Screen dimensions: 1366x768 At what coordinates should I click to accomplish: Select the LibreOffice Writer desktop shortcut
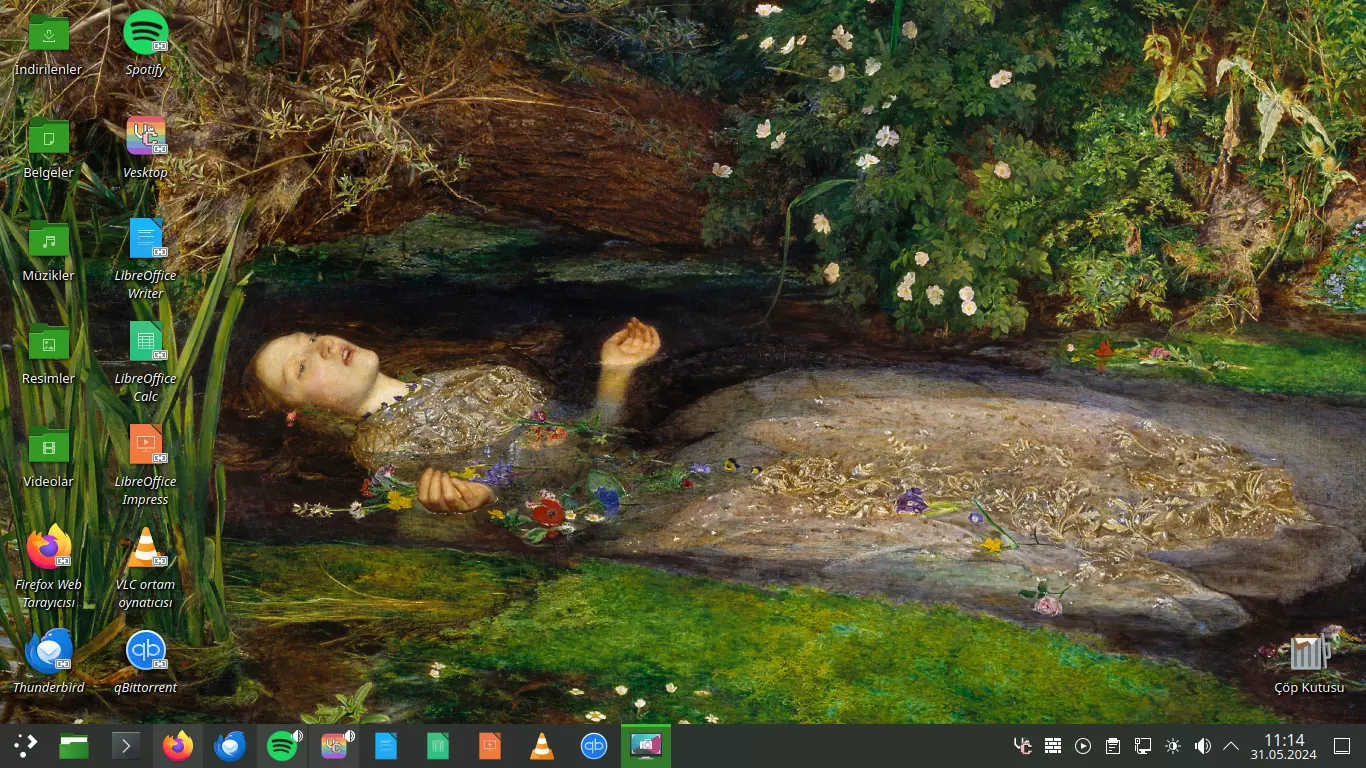click(x=146, y=259)
